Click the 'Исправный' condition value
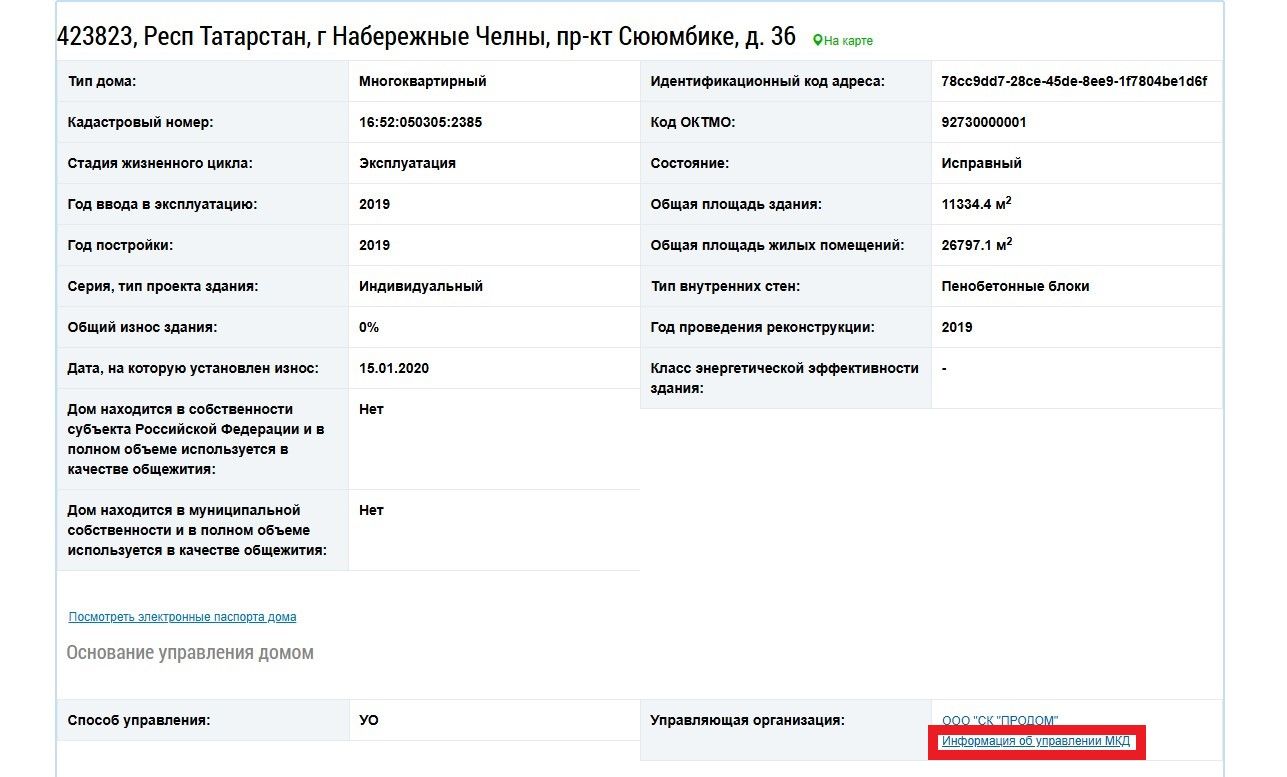This screenshot has height=777, width=1287. click(981, 163)
